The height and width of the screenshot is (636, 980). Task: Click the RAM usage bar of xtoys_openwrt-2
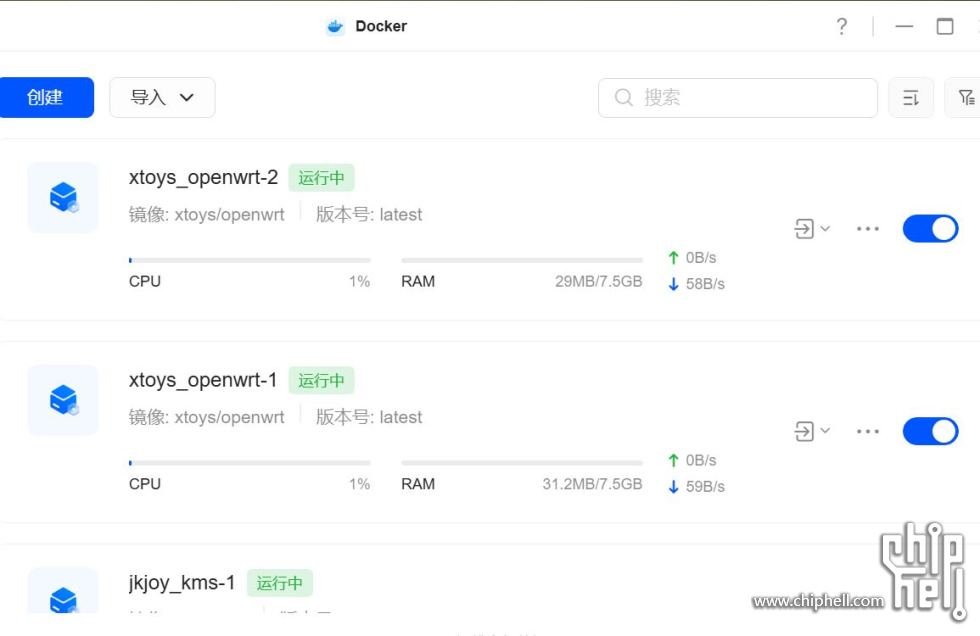pos(522,260)
